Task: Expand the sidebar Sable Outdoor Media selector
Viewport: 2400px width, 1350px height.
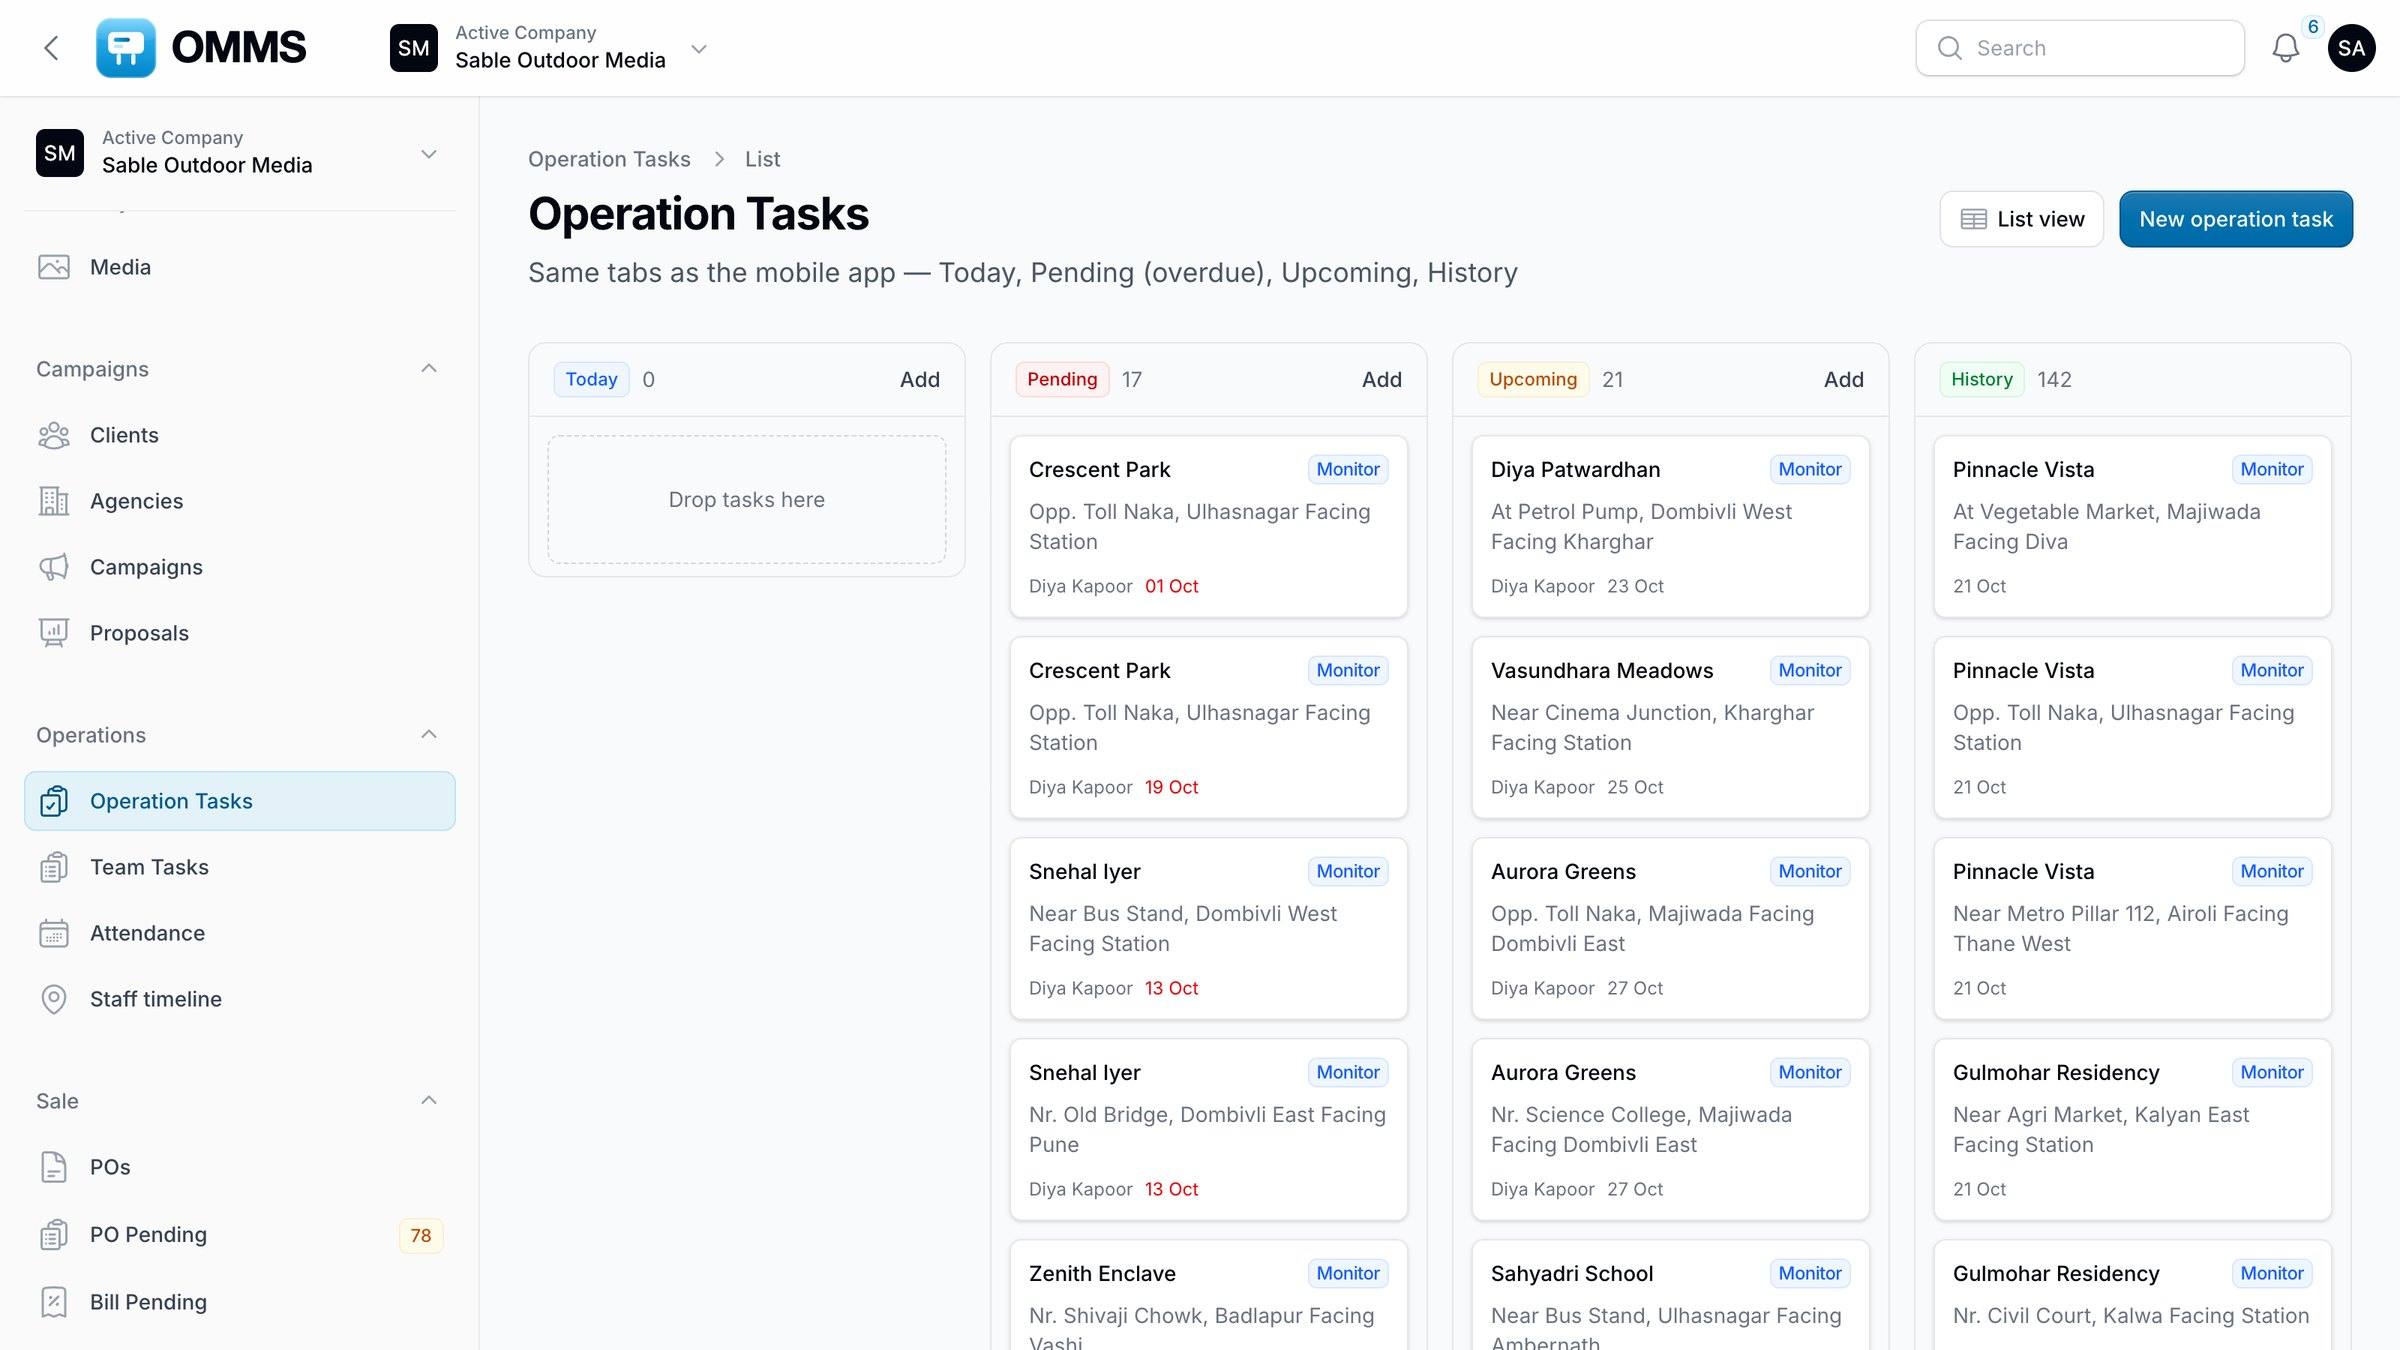Action: [240, 153]
